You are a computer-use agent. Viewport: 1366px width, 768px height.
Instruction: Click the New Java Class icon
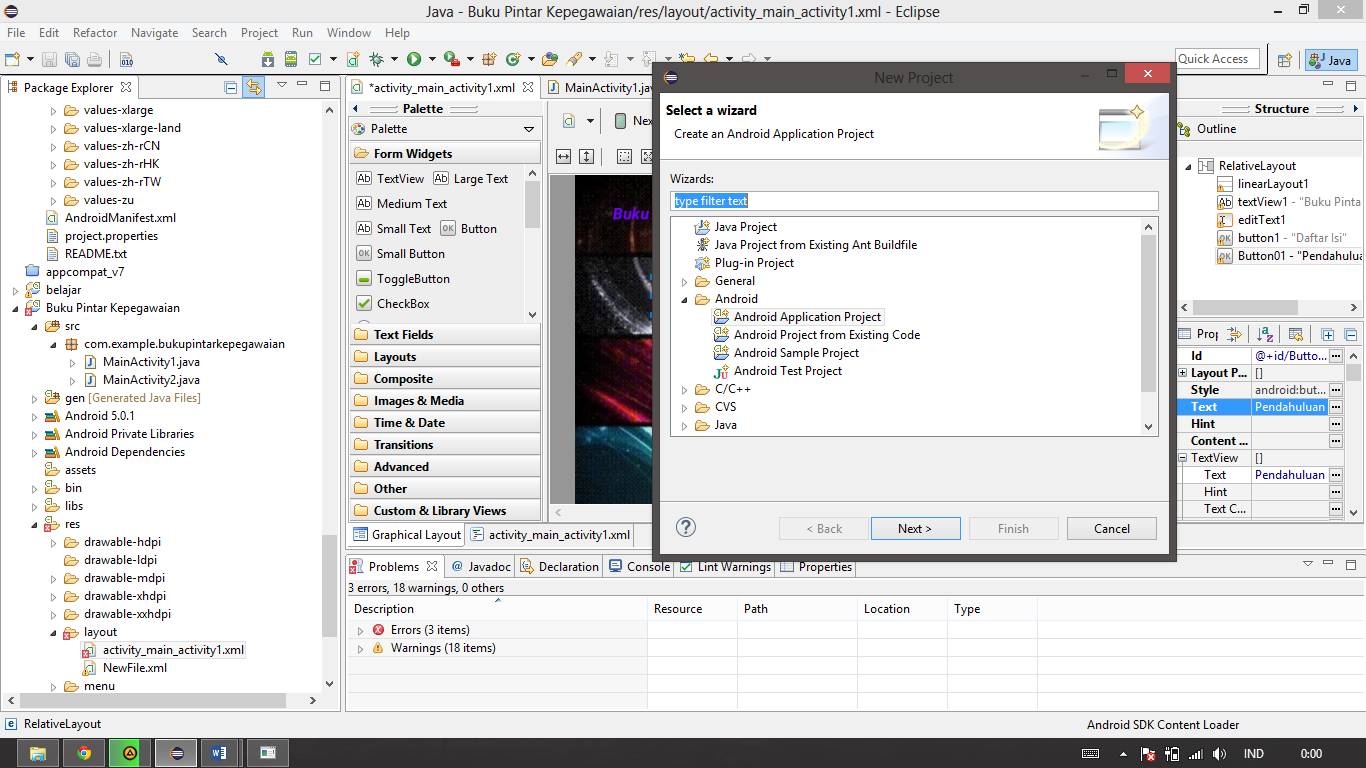[513, 60]
